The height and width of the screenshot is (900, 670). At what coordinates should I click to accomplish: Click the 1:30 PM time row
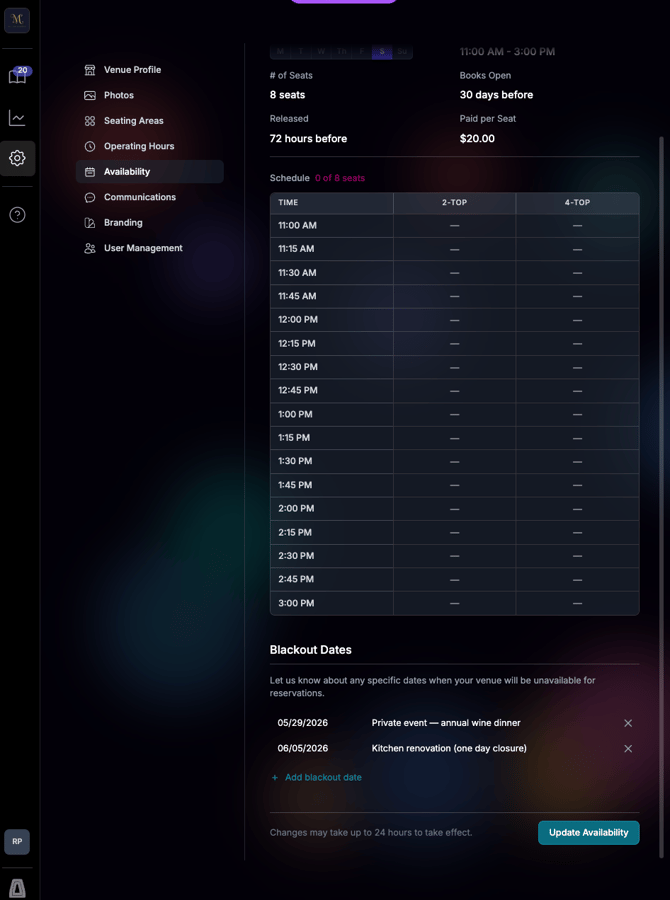point(455,461)
